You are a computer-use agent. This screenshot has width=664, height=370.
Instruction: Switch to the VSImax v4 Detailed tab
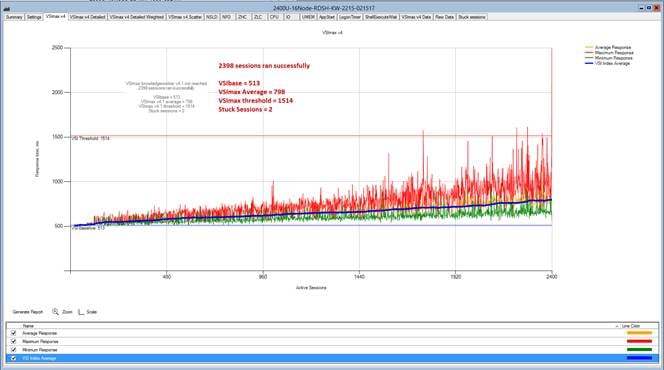(x=87, y=17)
